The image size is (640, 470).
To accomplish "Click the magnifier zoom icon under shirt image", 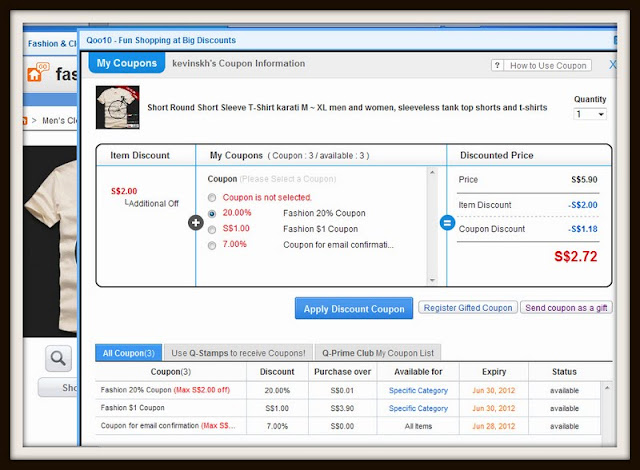I will 58,359.
